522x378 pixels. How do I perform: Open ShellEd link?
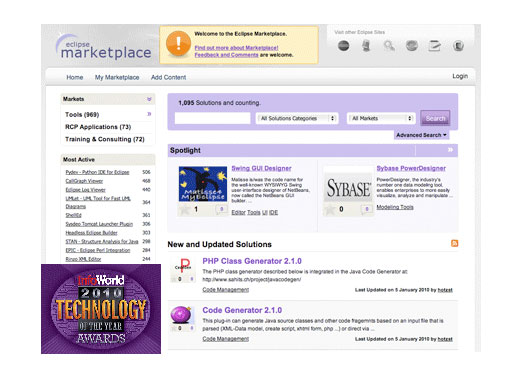73,215
